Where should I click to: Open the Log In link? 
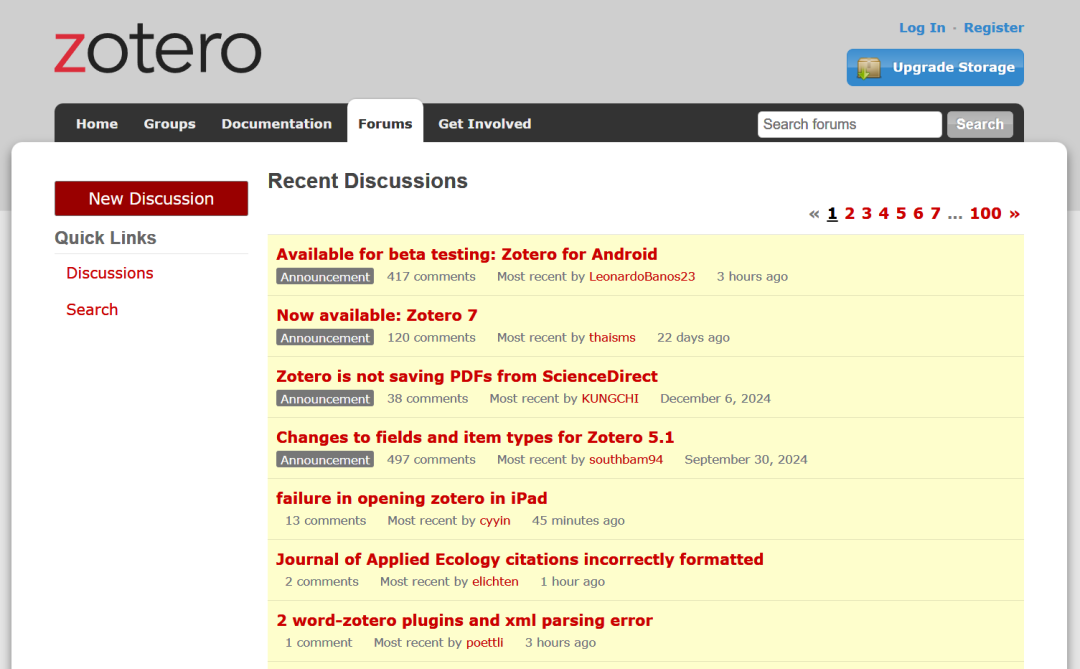[x=921, y=28]
